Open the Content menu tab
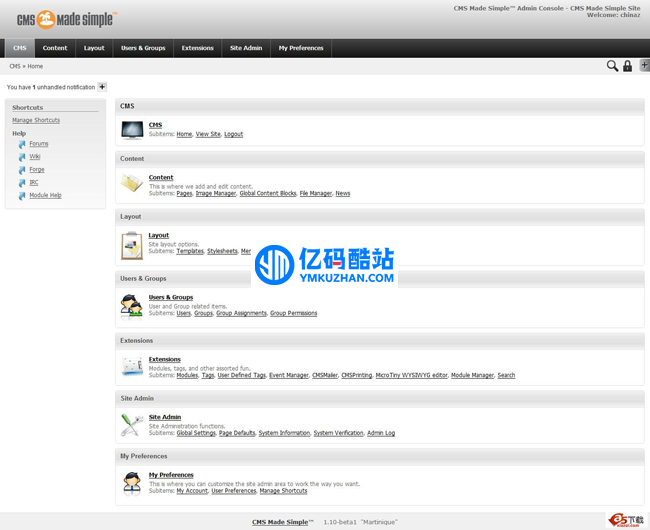 click(55, 48)
